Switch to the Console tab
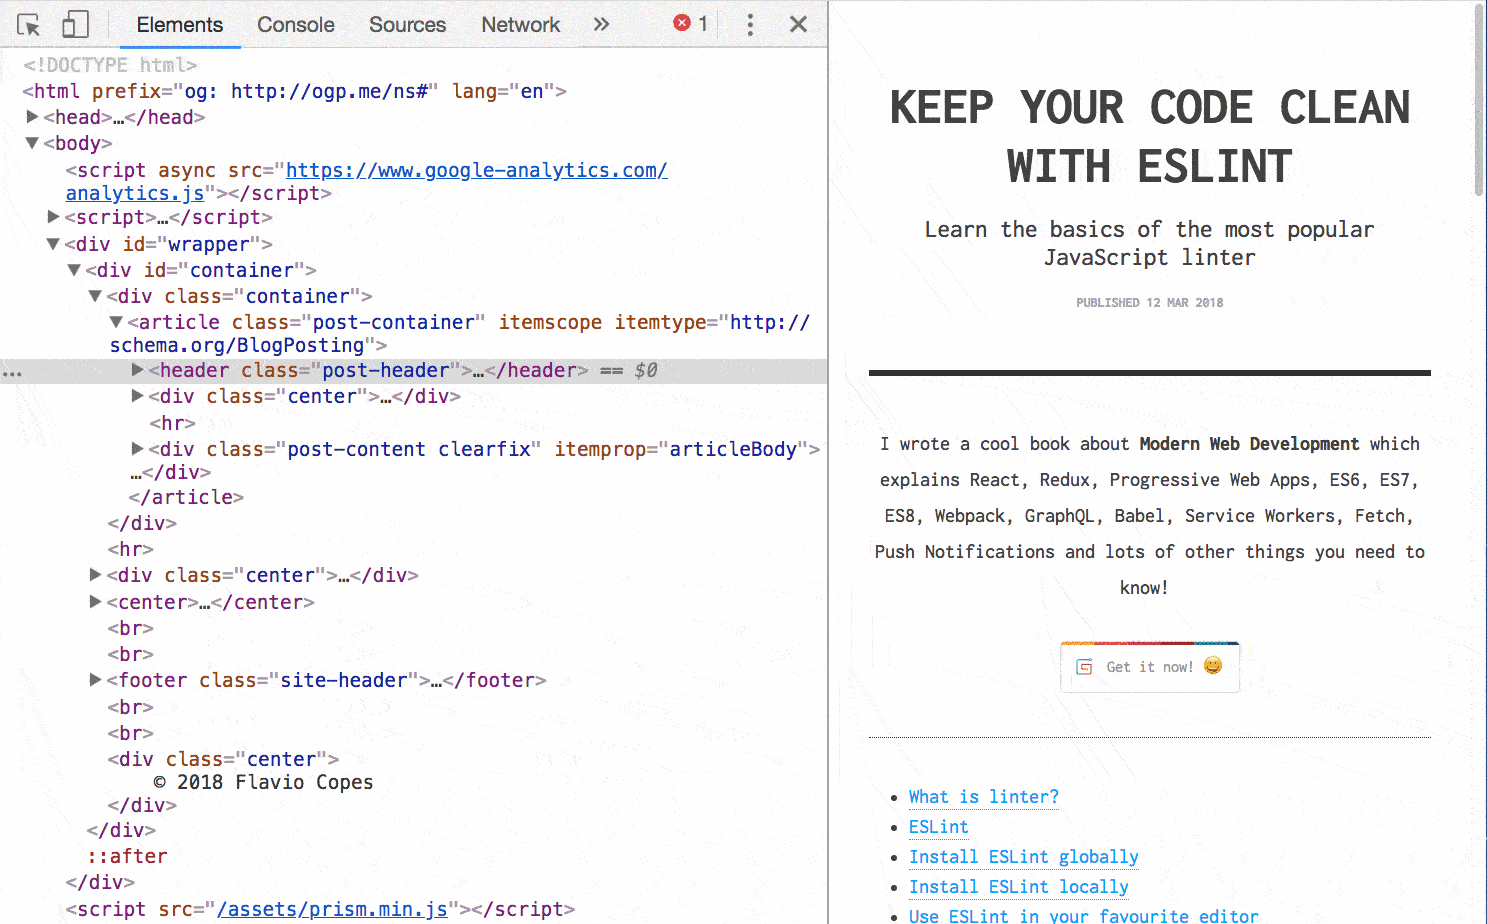This screenshot has width=1487, height=924. pos(295,25)
